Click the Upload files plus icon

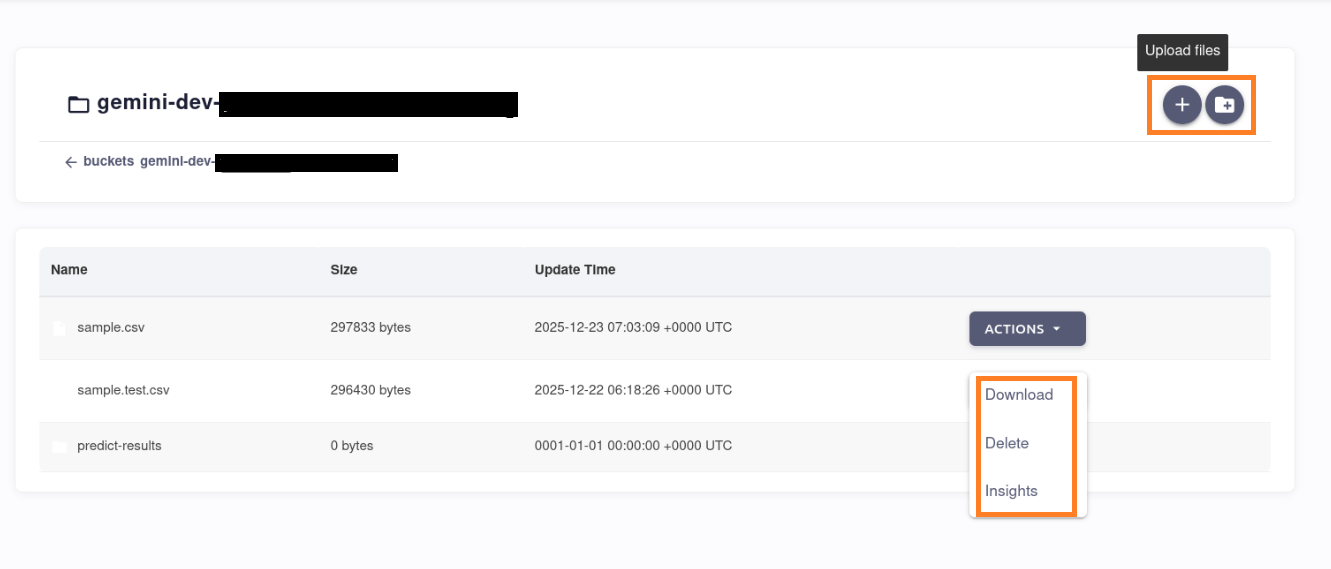pos(1181,105)
